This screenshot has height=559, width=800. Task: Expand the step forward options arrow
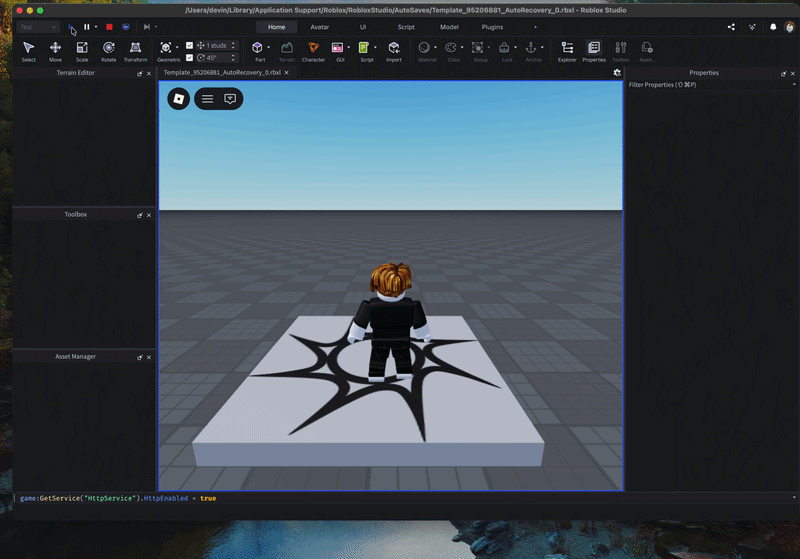(x=156, y=27)
